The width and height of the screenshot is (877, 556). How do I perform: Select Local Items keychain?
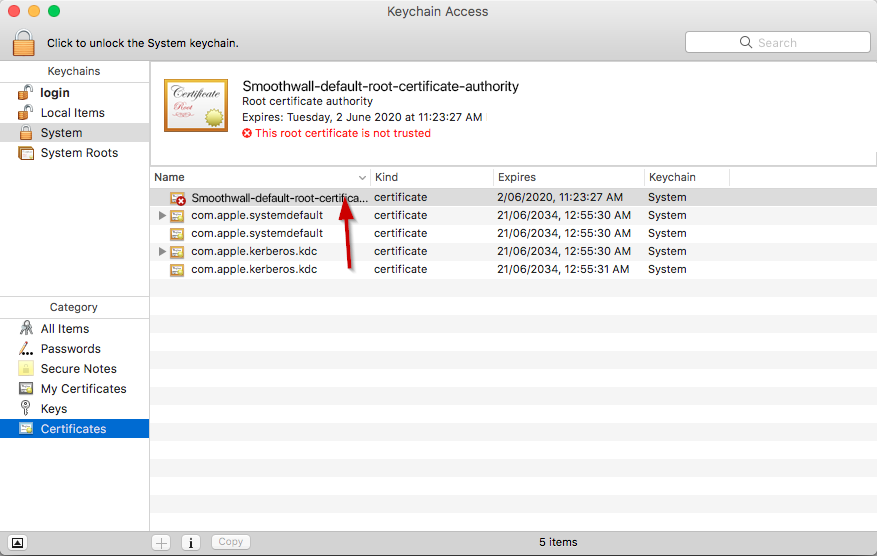click(72, 113)
